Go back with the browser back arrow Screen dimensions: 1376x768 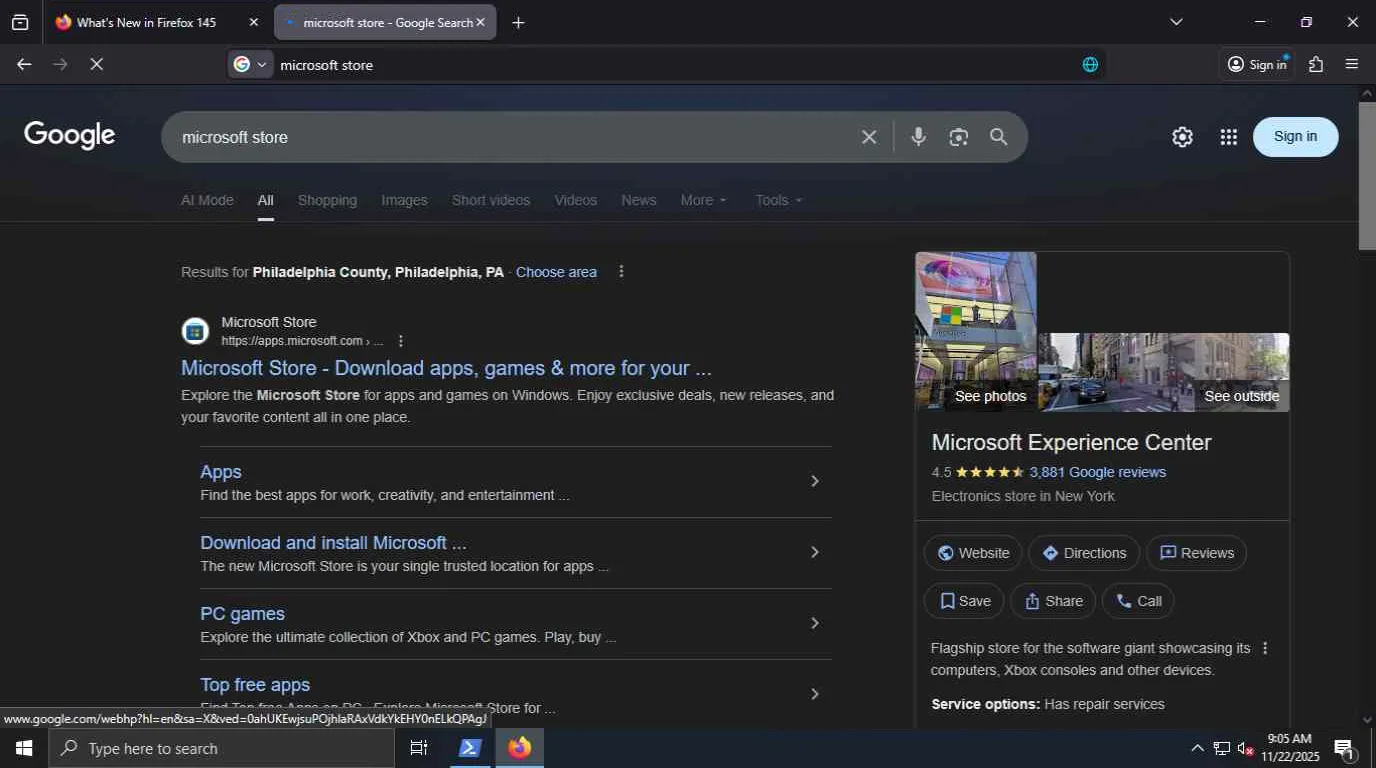[x=24, y=64]
